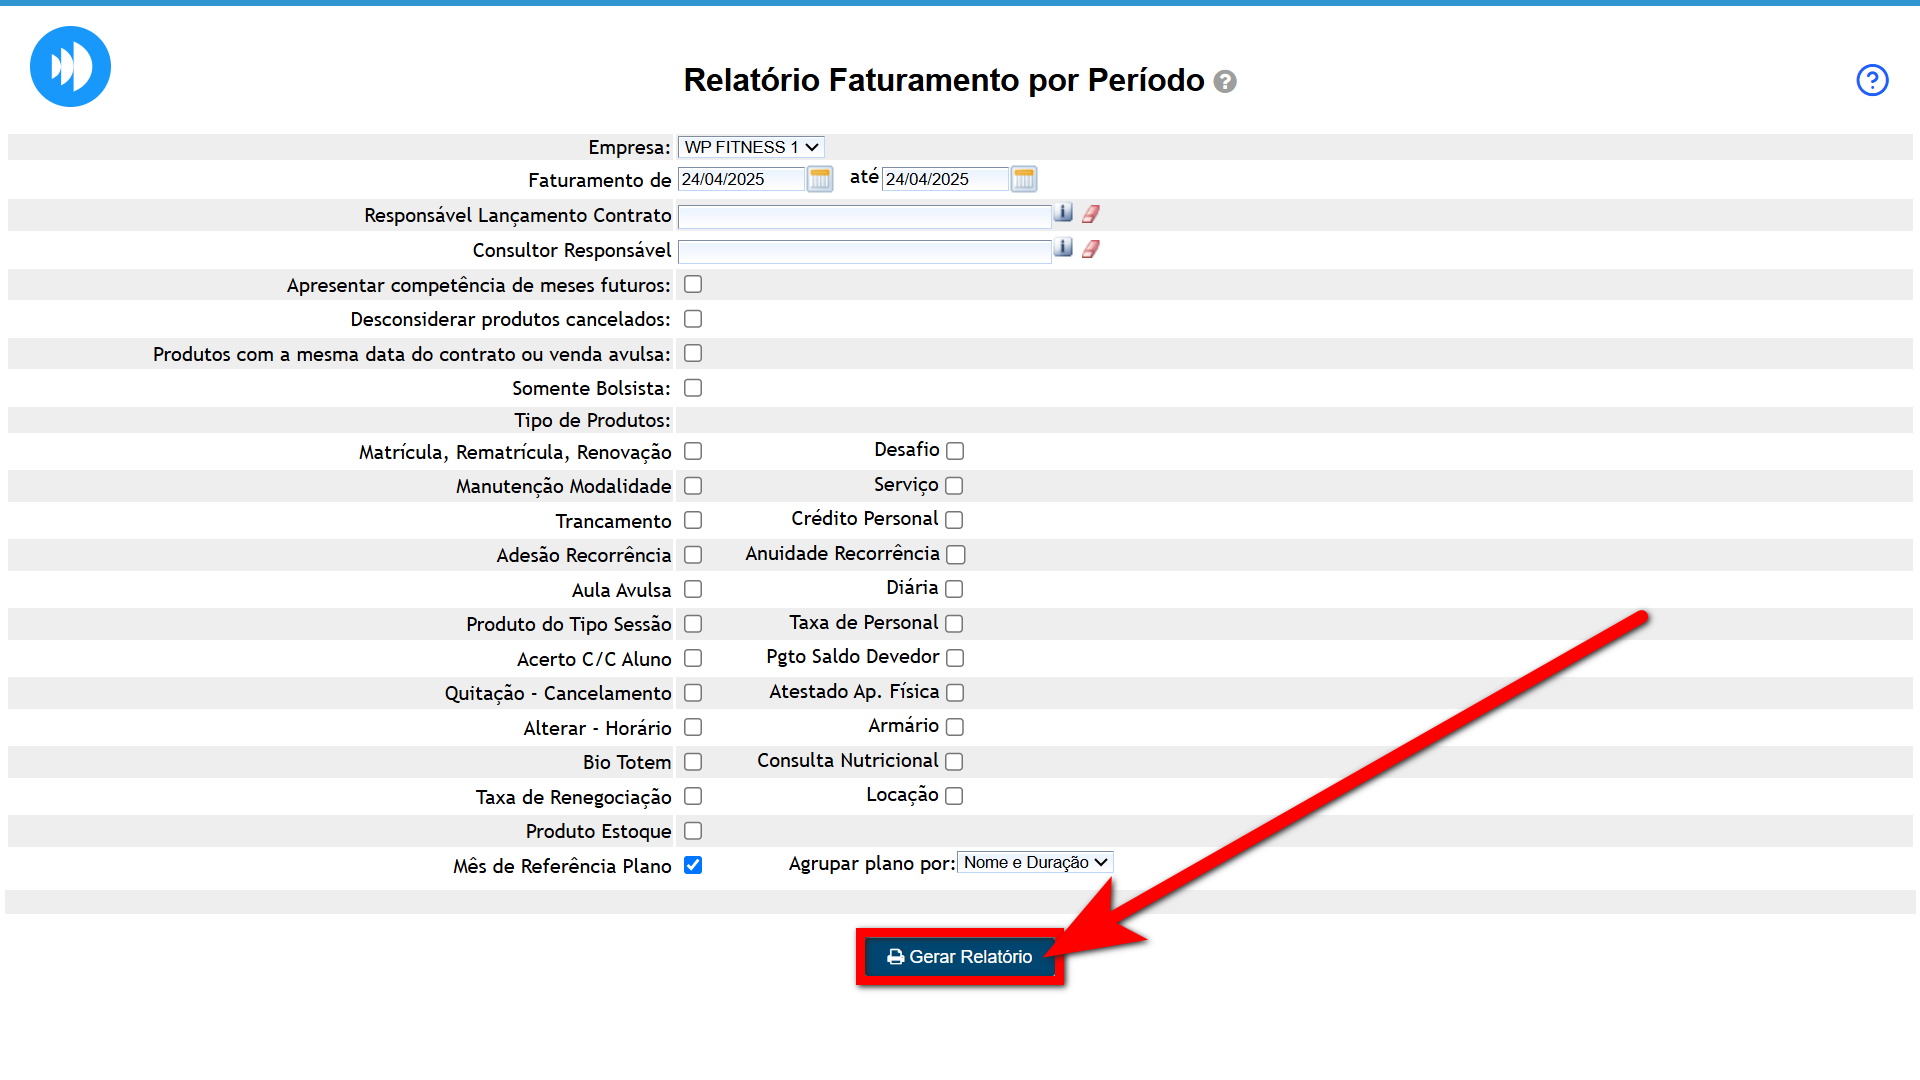The height and width of the screenshot is (1080, 1920).
Task: Uncheck Mês de Referência Plano checkbox
Action: (693, 865)
